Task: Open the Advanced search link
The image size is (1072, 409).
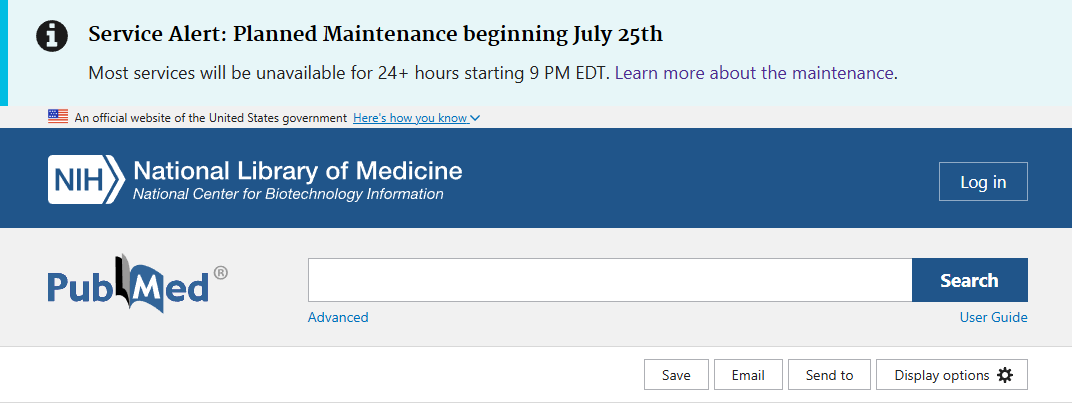Action: coord(338,317)
